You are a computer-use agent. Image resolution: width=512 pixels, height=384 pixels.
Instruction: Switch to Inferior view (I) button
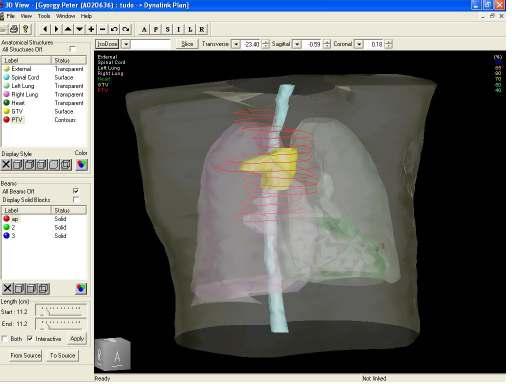(178, 29)
